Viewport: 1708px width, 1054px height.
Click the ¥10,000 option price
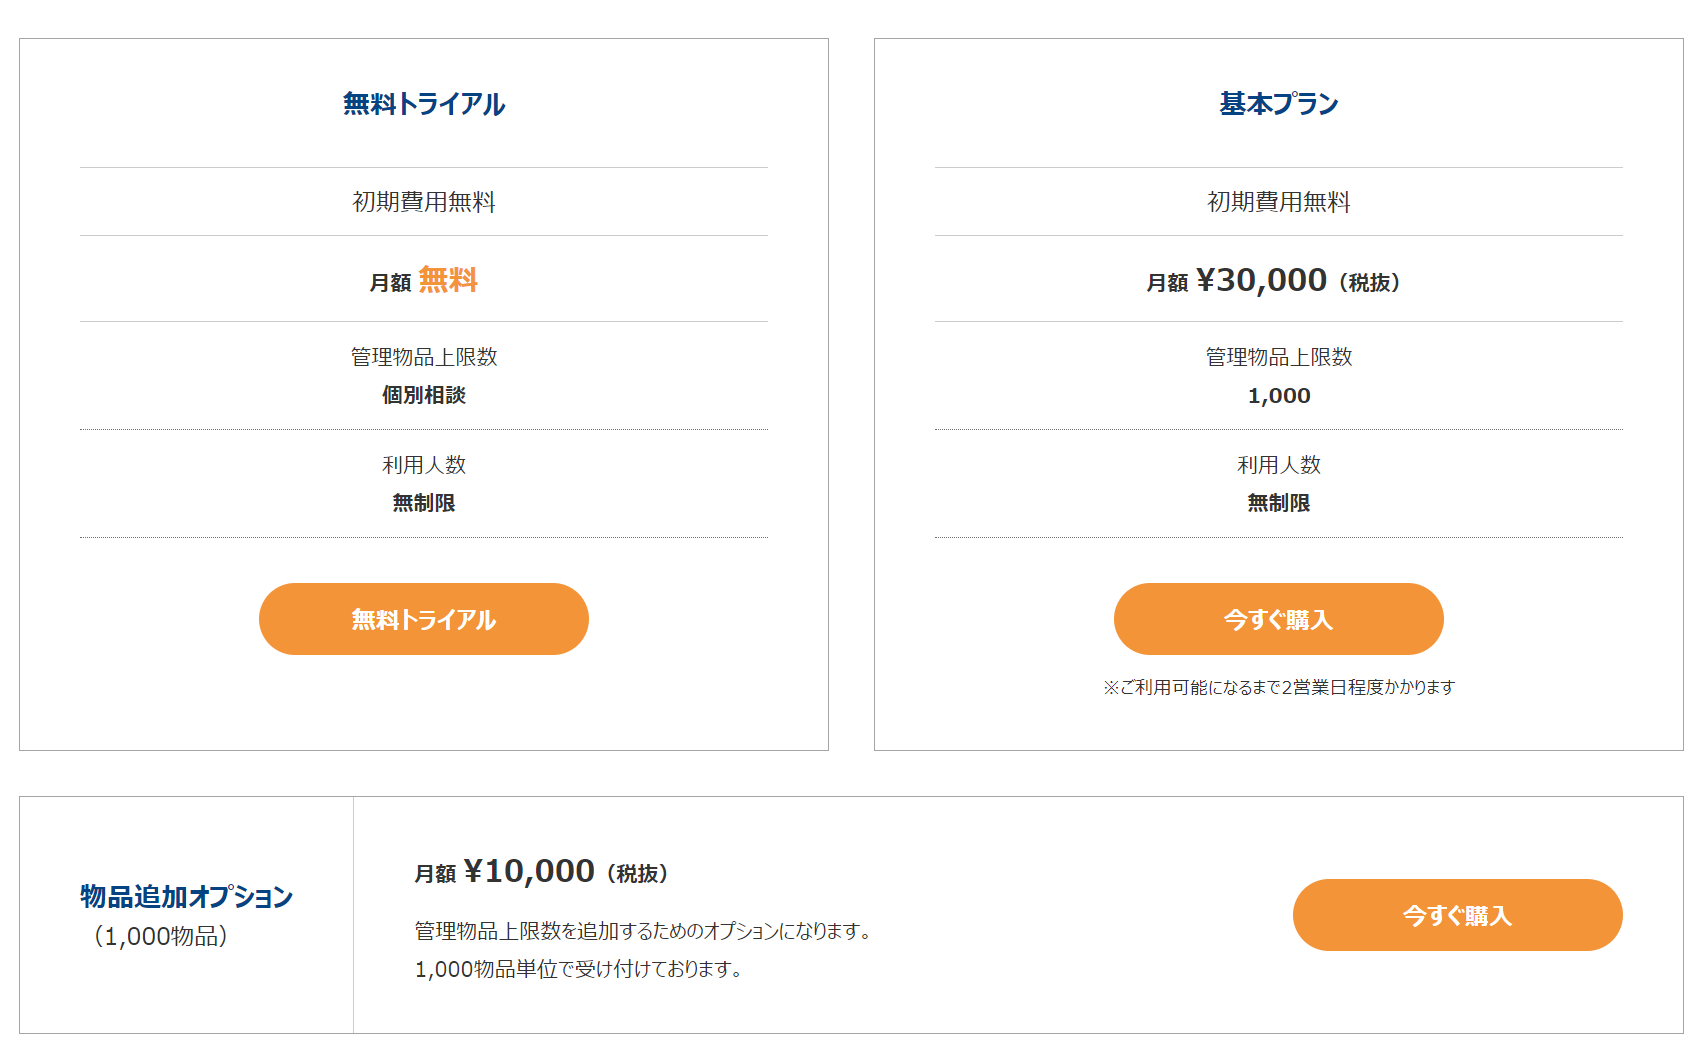pyautogui.click(x=529, y=872)
